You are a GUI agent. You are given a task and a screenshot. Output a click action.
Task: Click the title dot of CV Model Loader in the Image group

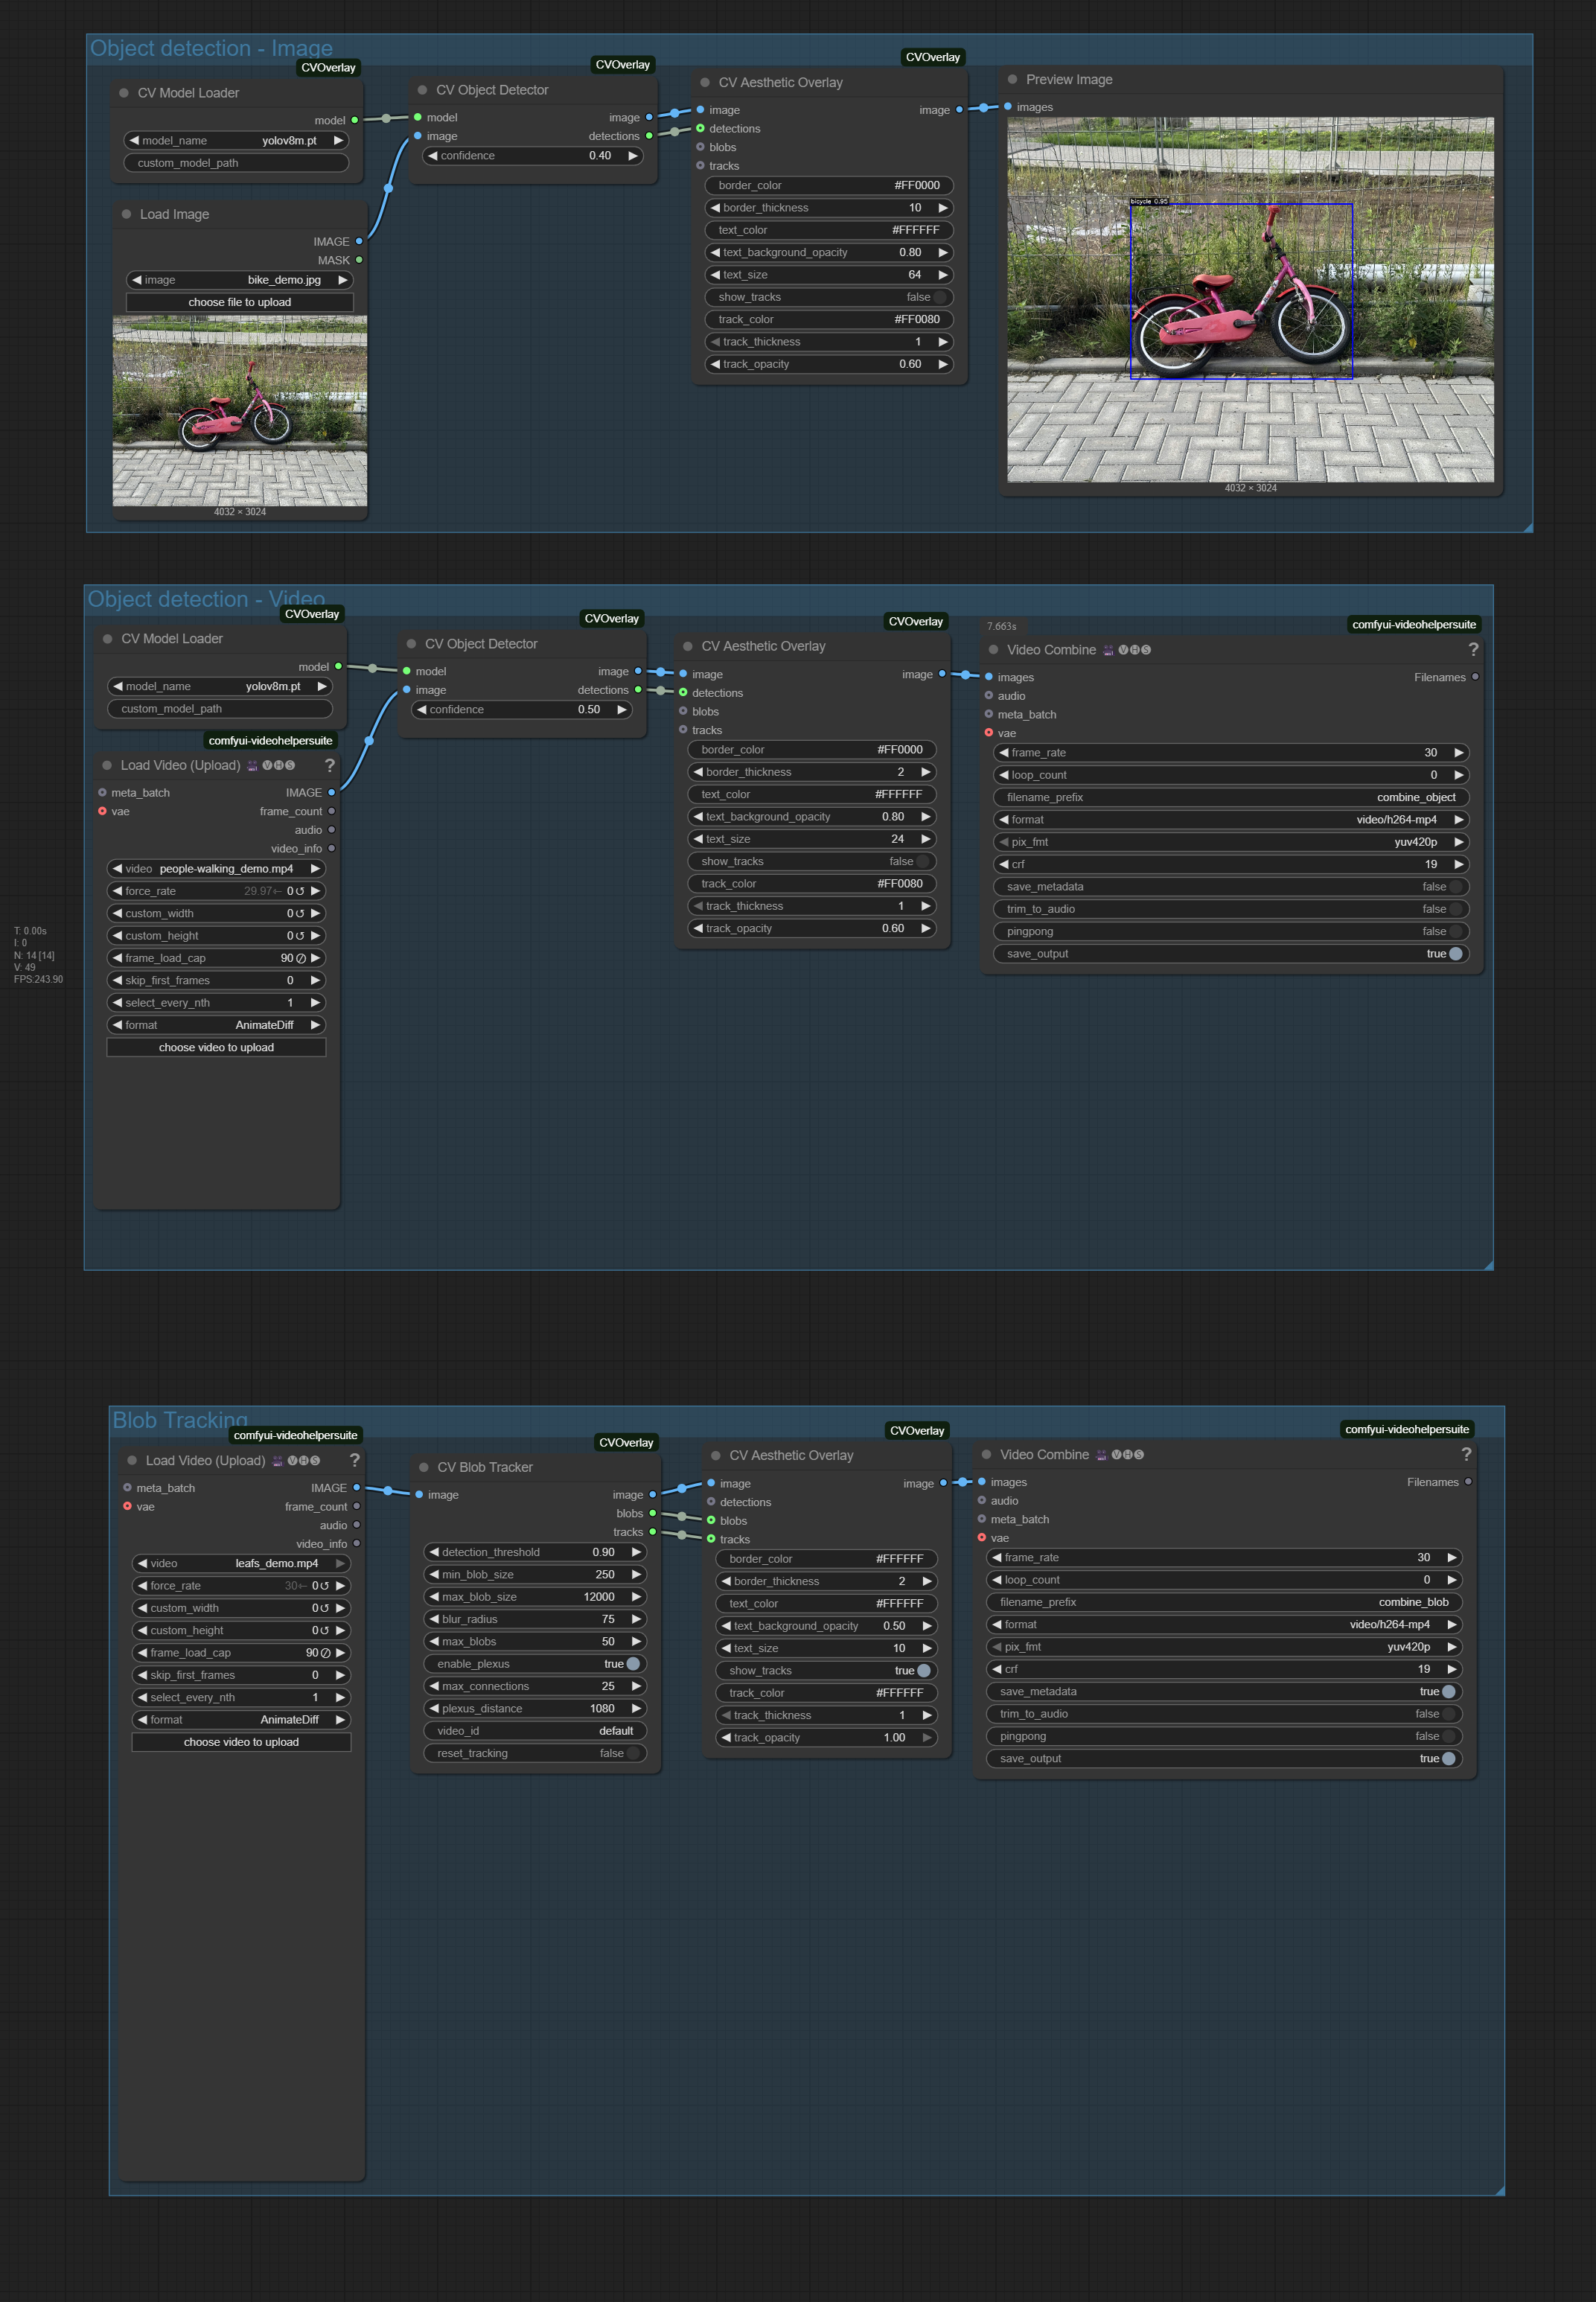[124, 93]
